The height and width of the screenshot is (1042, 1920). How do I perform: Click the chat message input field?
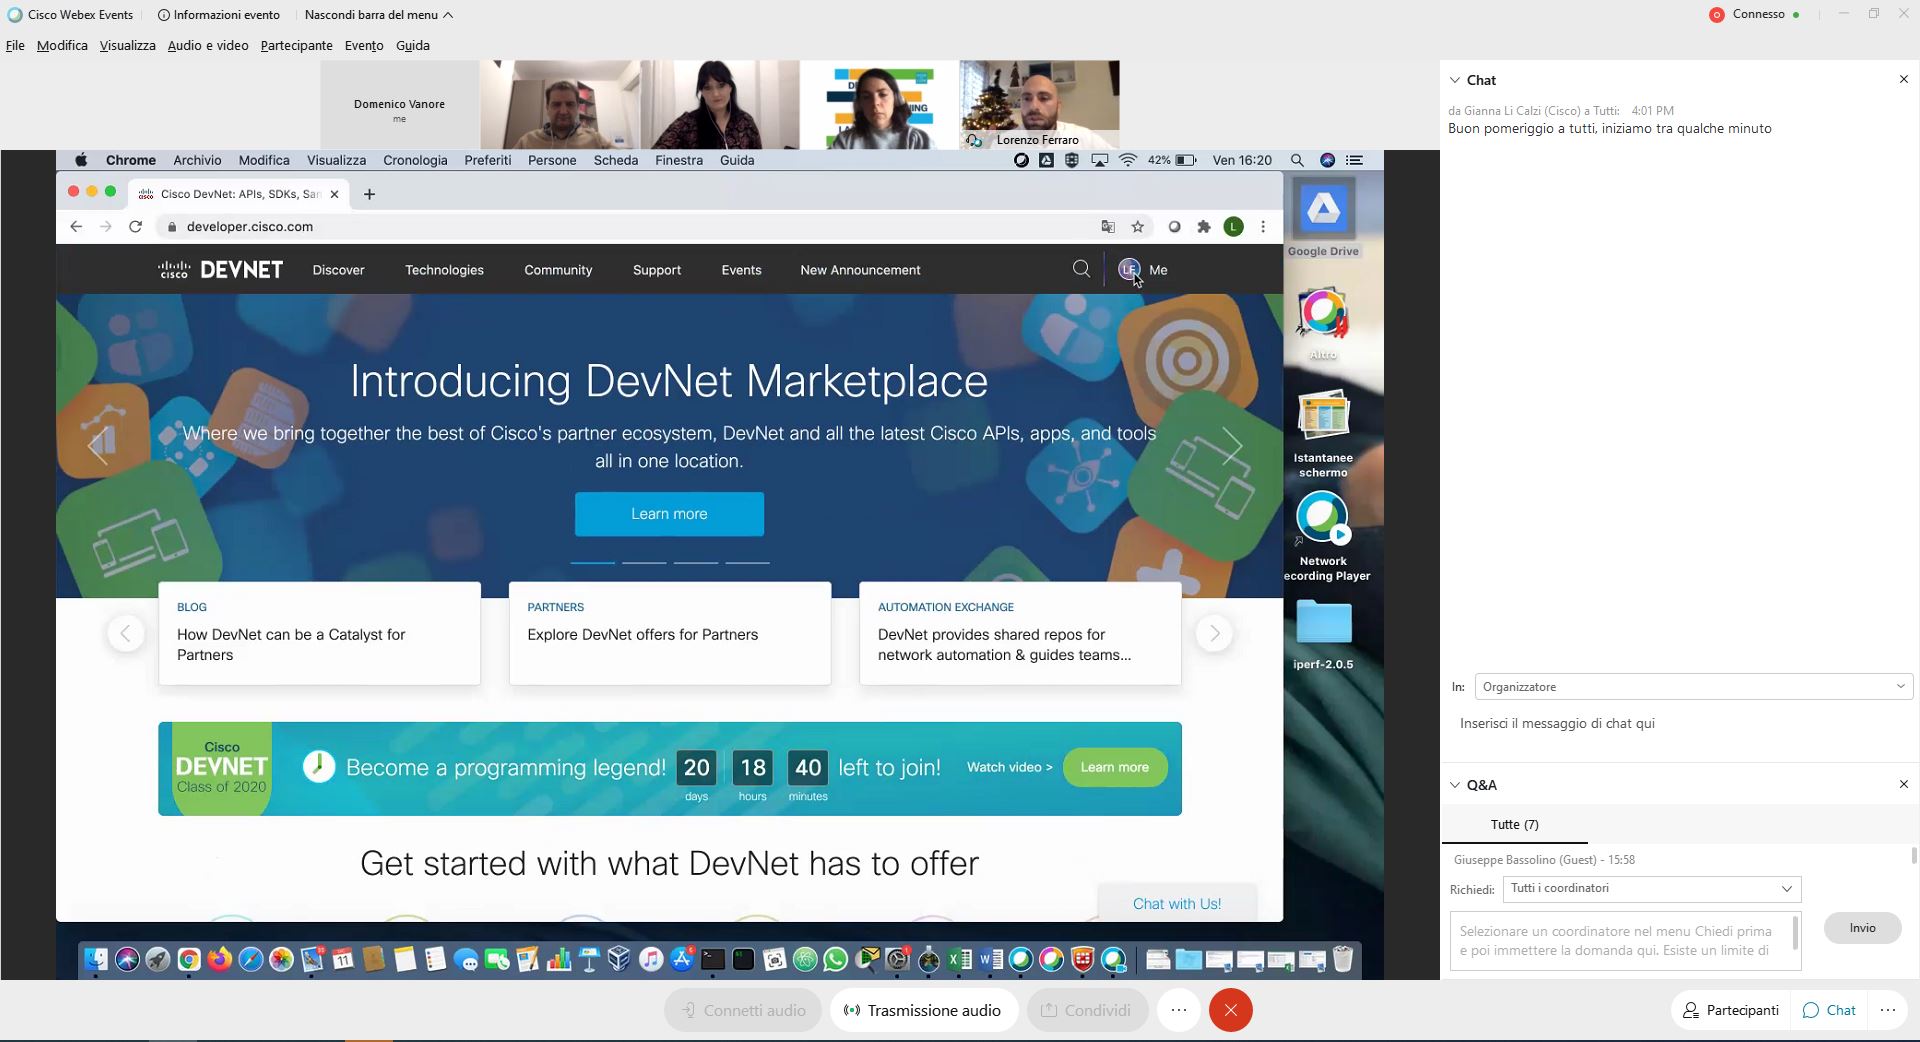(x=1680, y=724)
